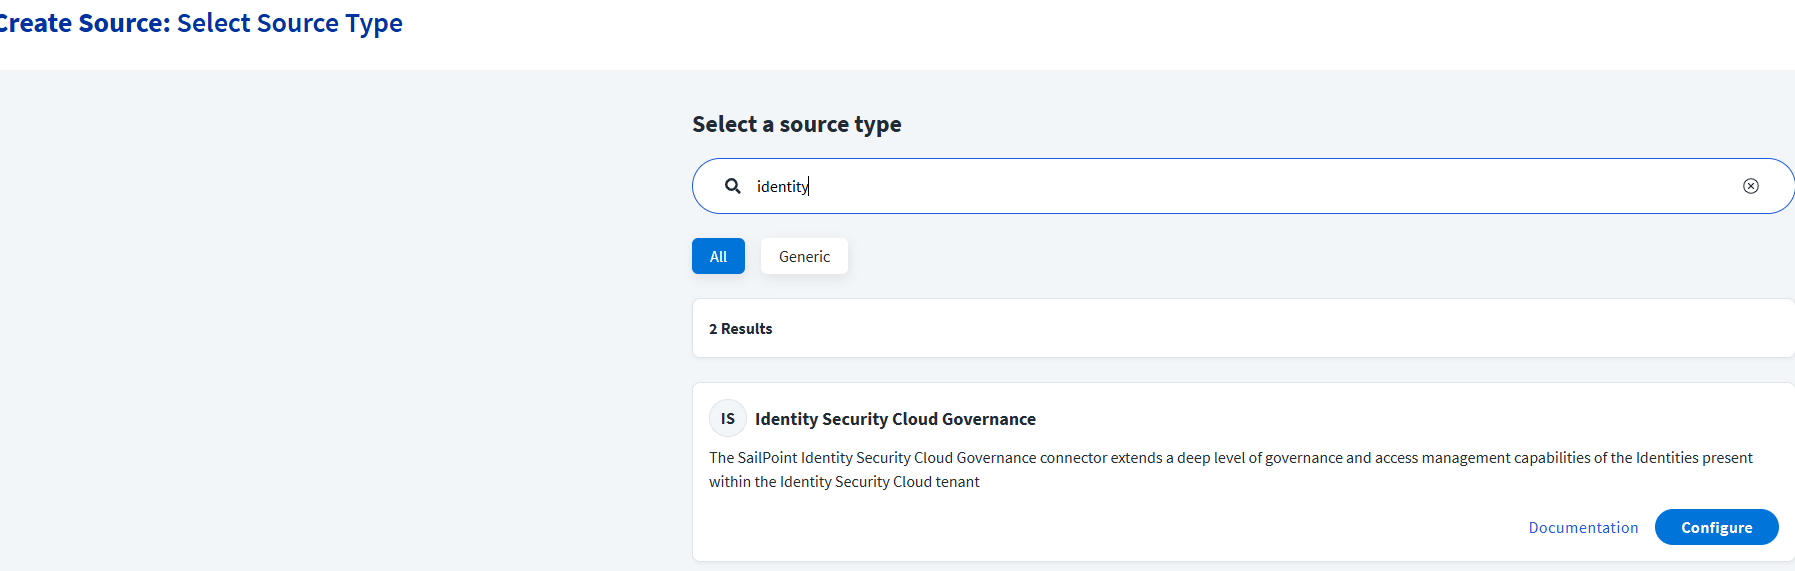This screenshot has width=1795, height=571.
Task: Open Documentation link for Identity Security Cloud
Action: (x=1583, y=527)
